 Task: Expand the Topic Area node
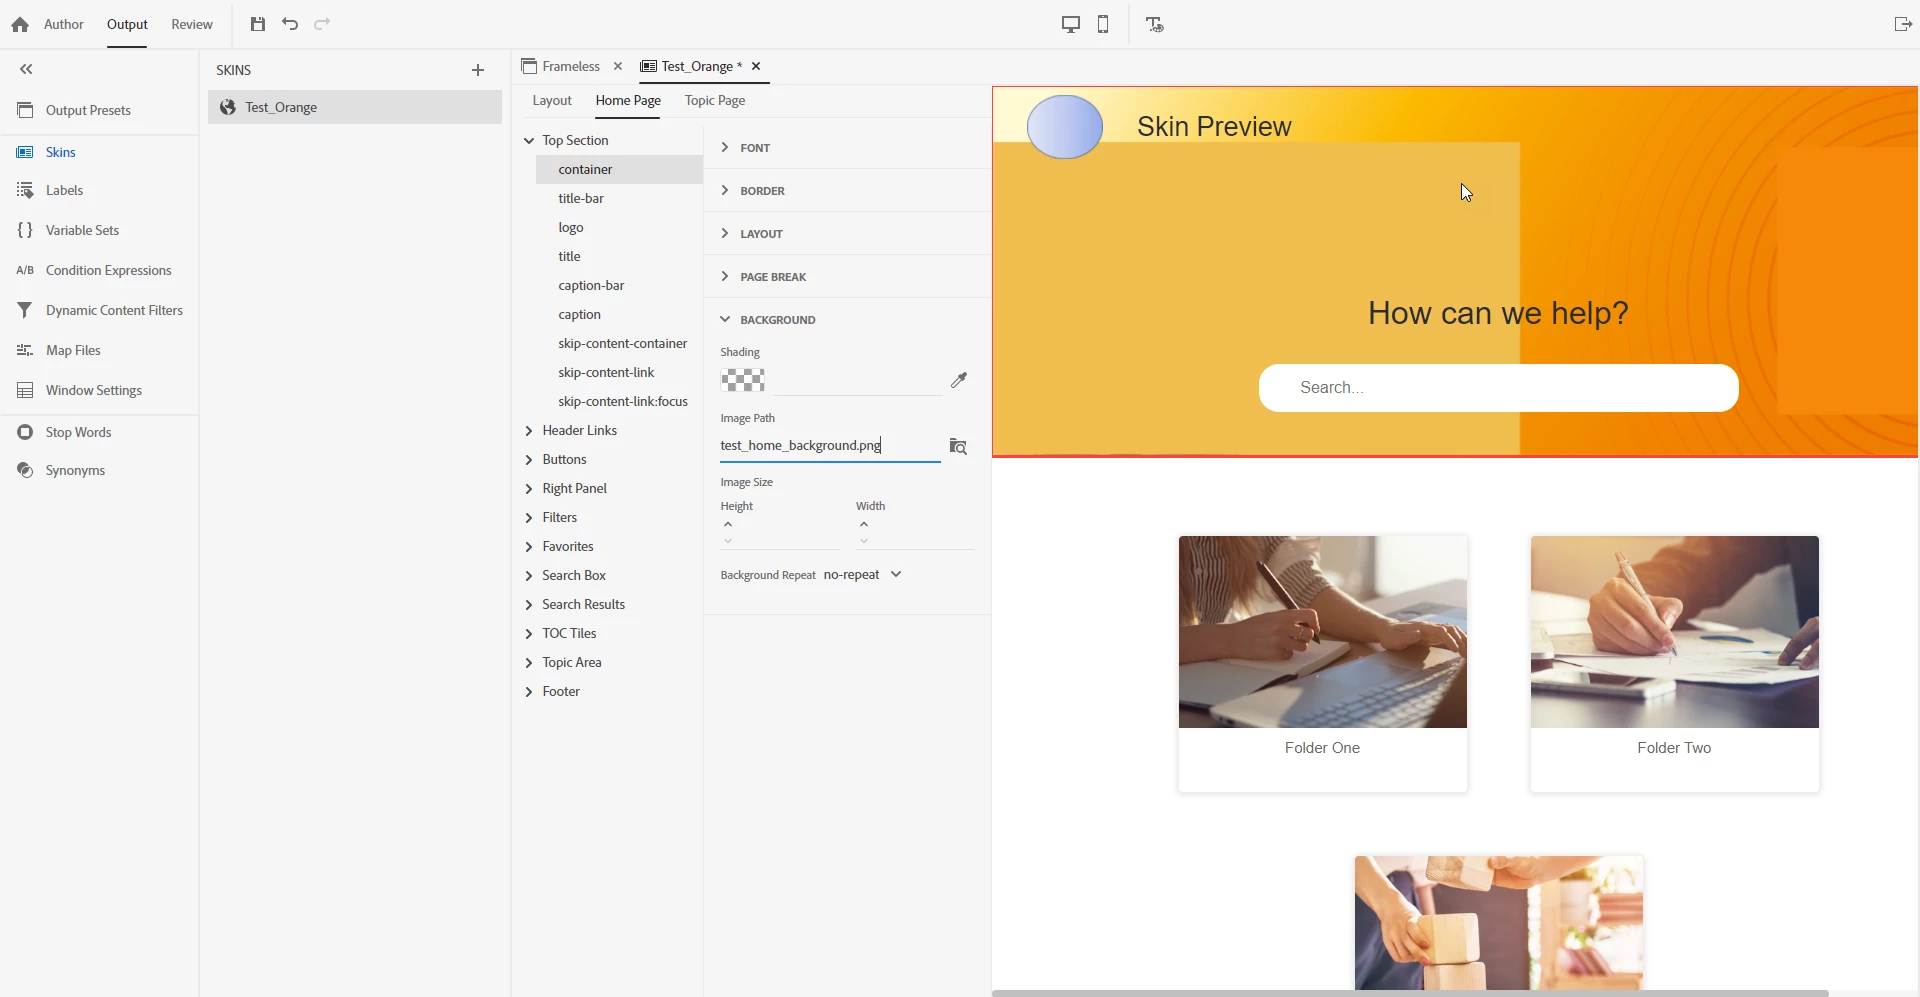[x=529, y=663]
